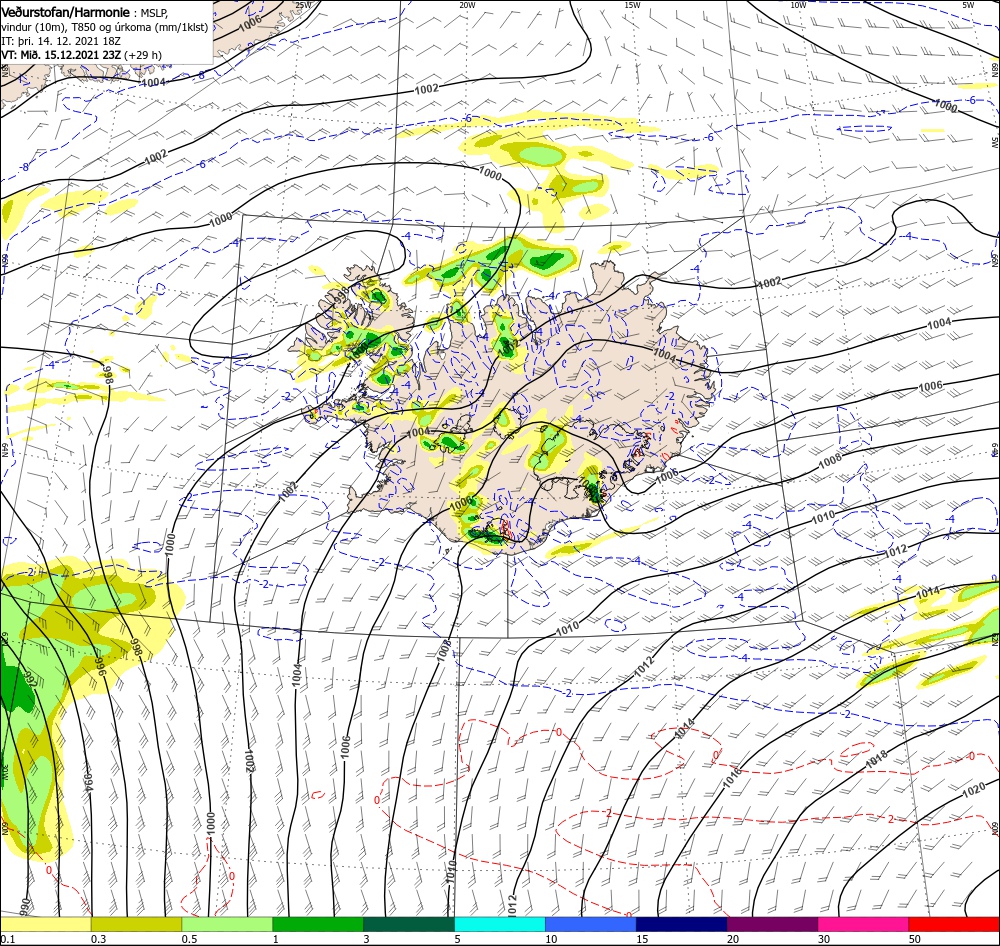
Task: Select the dark green 3–5 legend color
Action: tap(409, 924)
